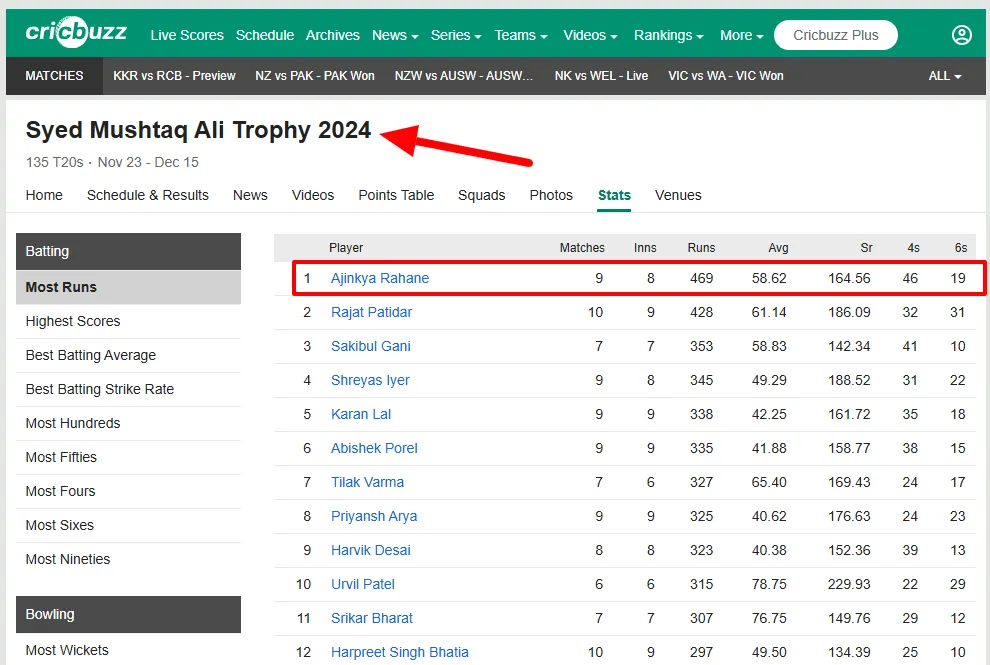Open Tilak Varma player profile

coord(367,482)
